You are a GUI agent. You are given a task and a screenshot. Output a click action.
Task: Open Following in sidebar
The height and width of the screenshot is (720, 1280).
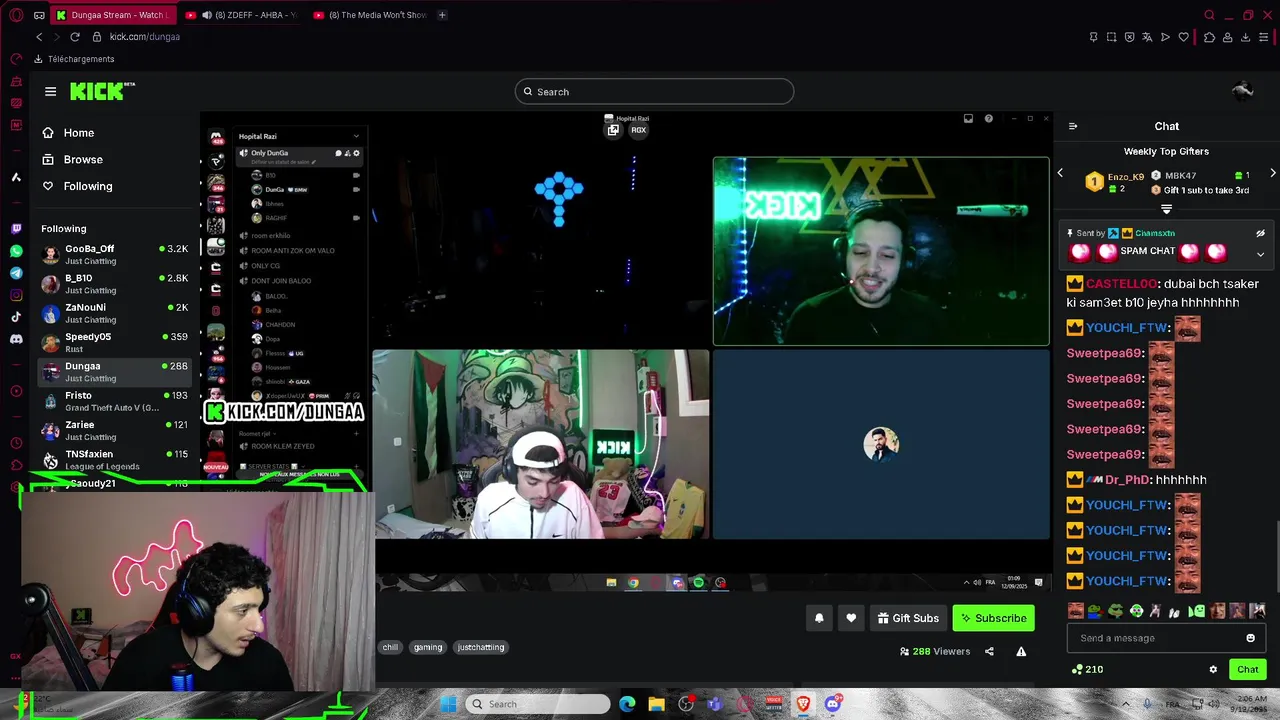pos(77,186)
